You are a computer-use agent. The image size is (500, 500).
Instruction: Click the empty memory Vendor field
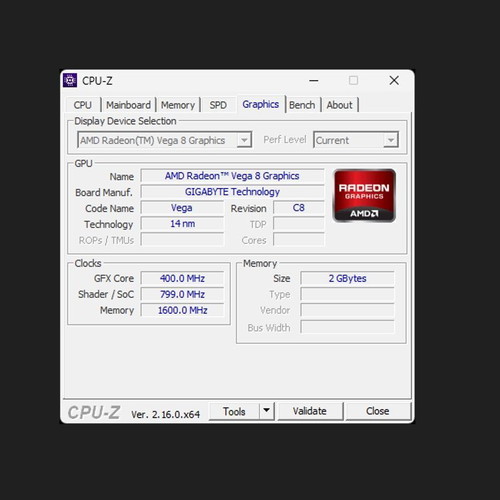[x=347, y=310]
